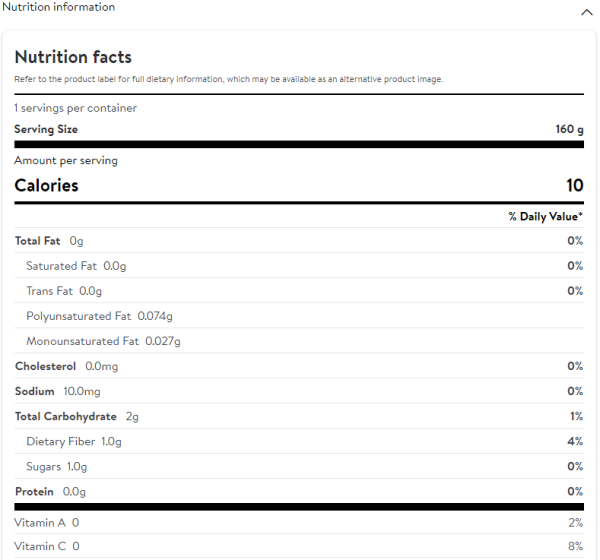Image resolution: width=600 pixels, height=560 pixels.
Task: Click the product label disclaimer text
Action: 228,79
